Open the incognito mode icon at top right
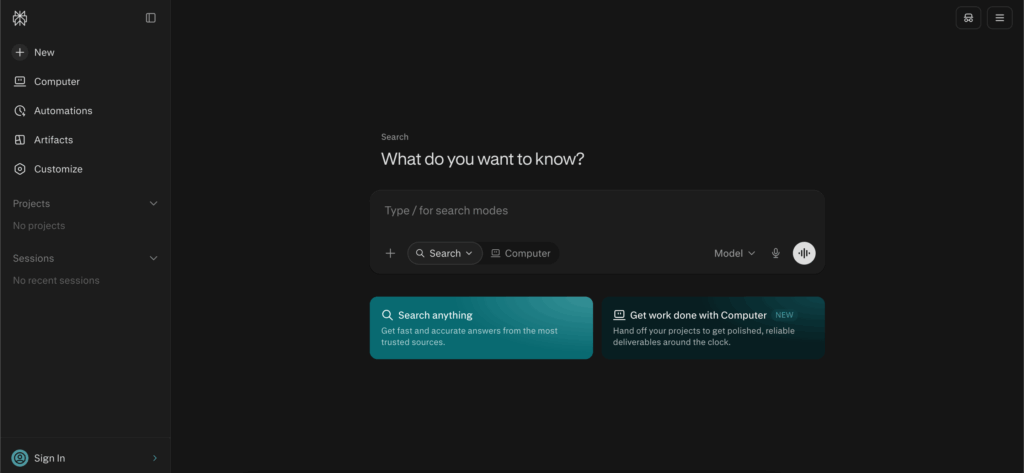 click(968, 18)
